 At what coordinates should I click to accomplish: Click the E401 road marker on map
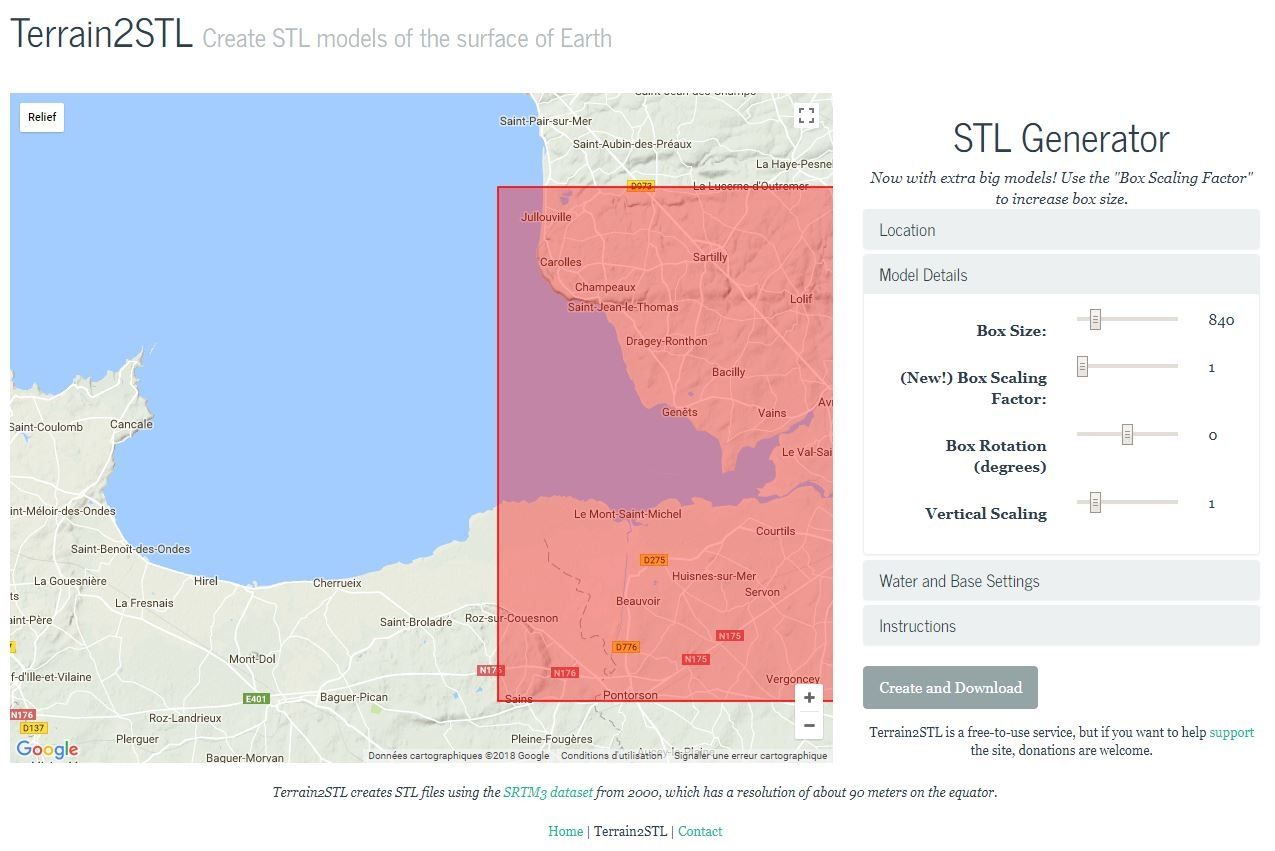click(x=257, y=699)
